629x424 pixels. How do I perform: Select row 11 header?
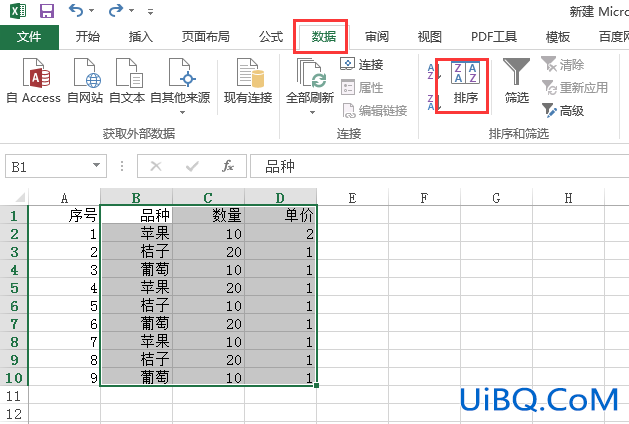pos(14,396)
